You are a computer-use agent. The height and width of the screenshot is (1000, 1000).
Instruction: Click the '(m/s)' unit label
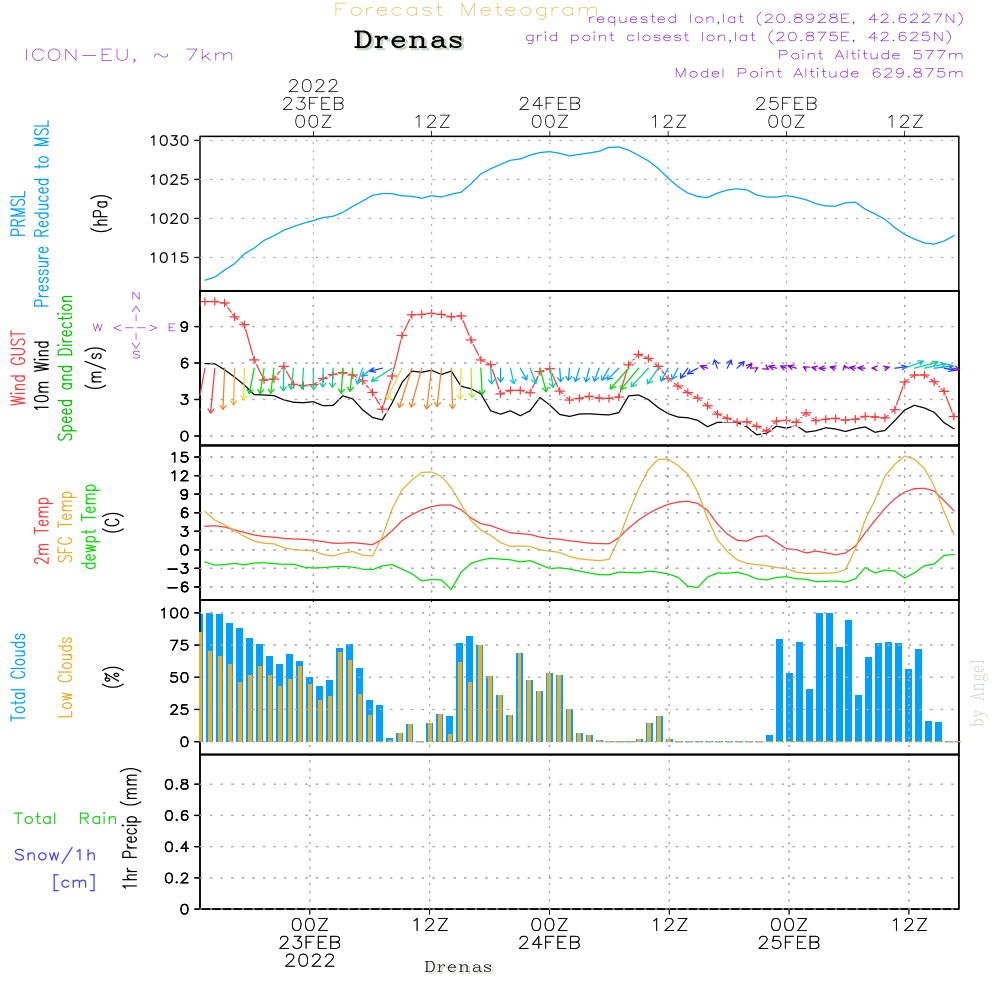pyautogui.click(x=96, y=368)
